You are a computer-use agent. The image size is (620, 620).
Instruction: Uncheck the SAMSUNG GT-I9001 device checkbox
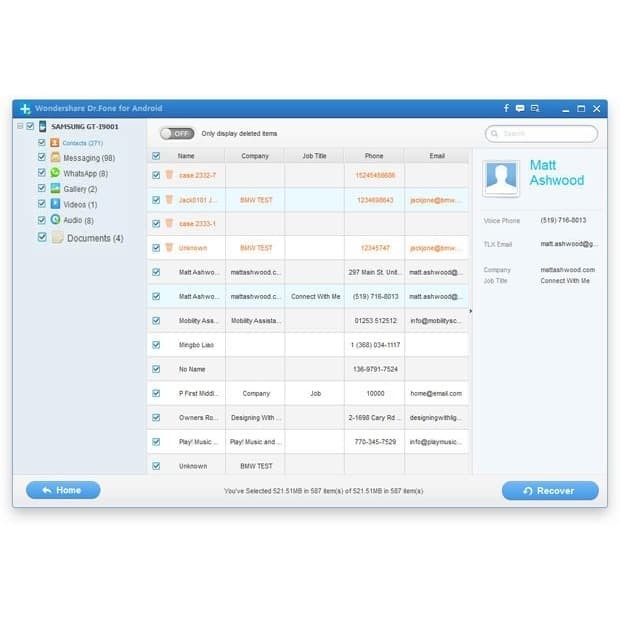(30, 127)
